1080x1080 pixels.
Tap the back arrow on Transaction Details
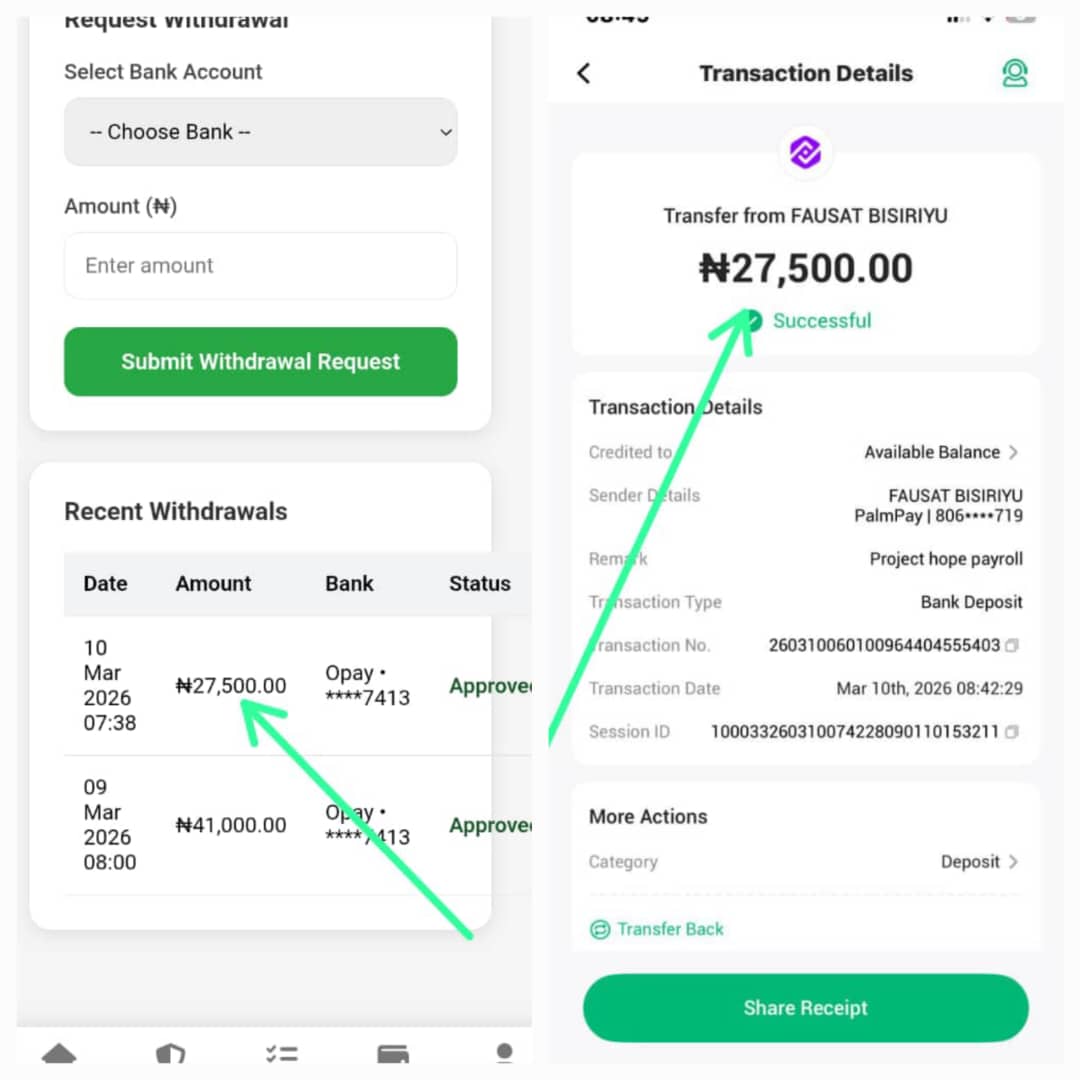584,73
